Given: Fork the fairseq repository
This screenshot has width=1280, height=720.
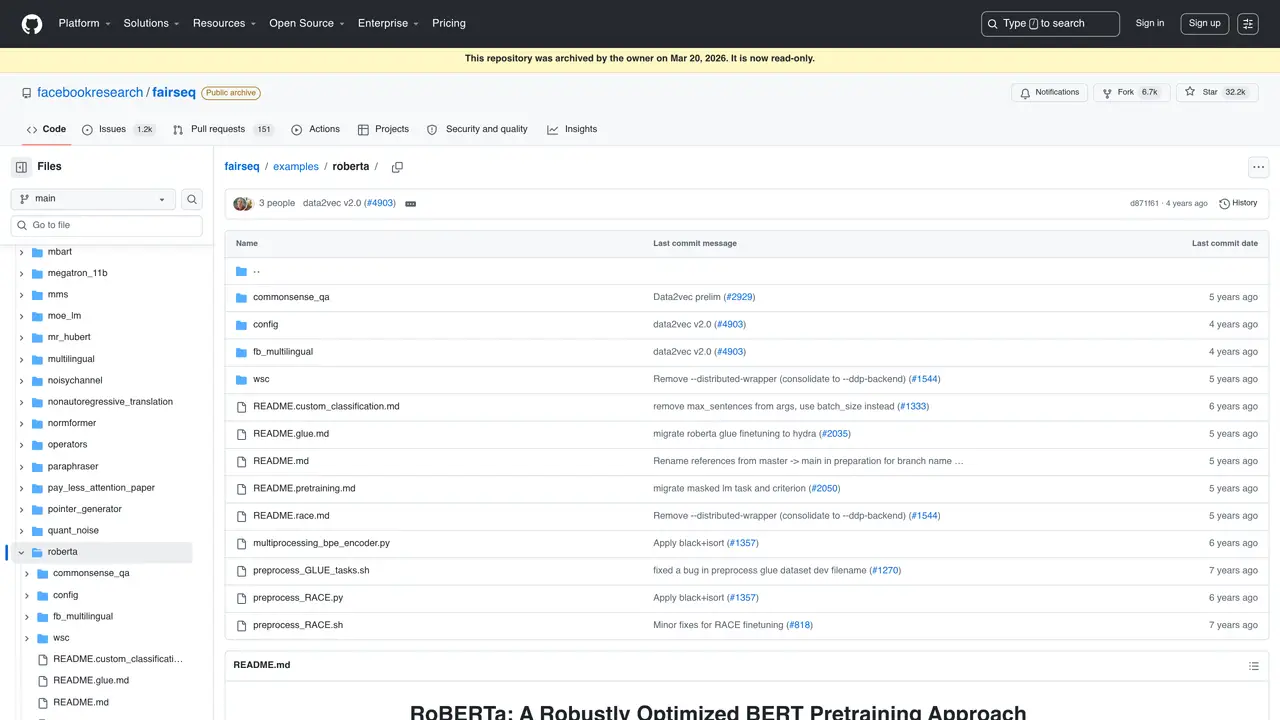Looking at the screenshot, I should pyautogui.click(x=1131, y=93).
